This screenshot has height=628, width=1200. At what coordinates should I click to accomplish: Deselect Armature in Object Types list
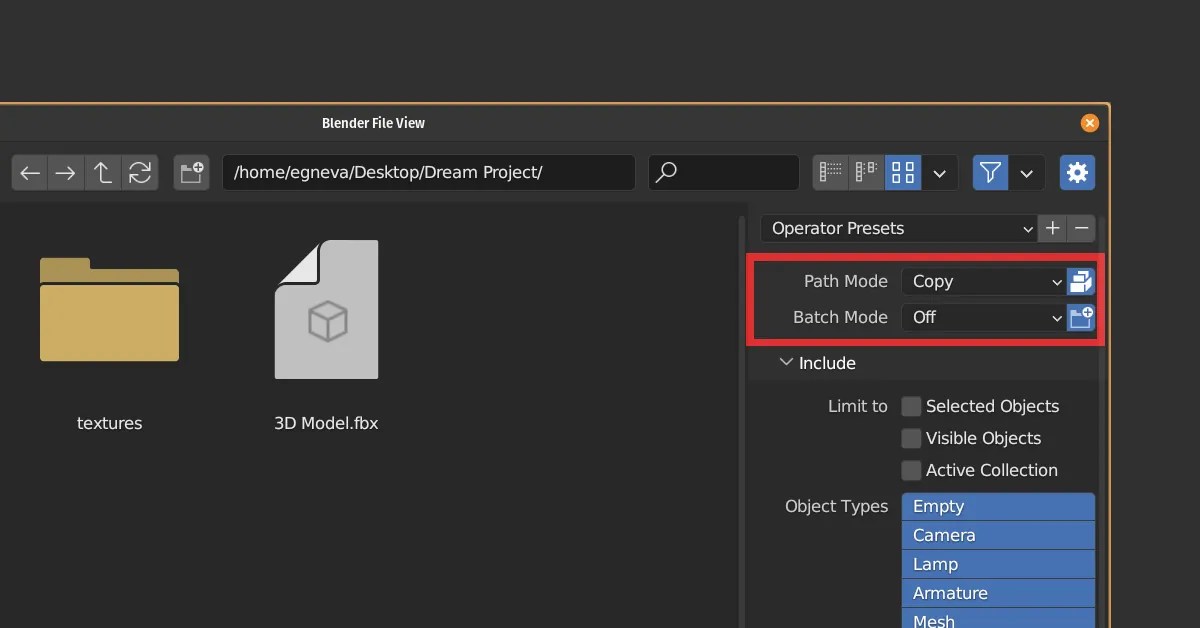[x=997, y=593]
